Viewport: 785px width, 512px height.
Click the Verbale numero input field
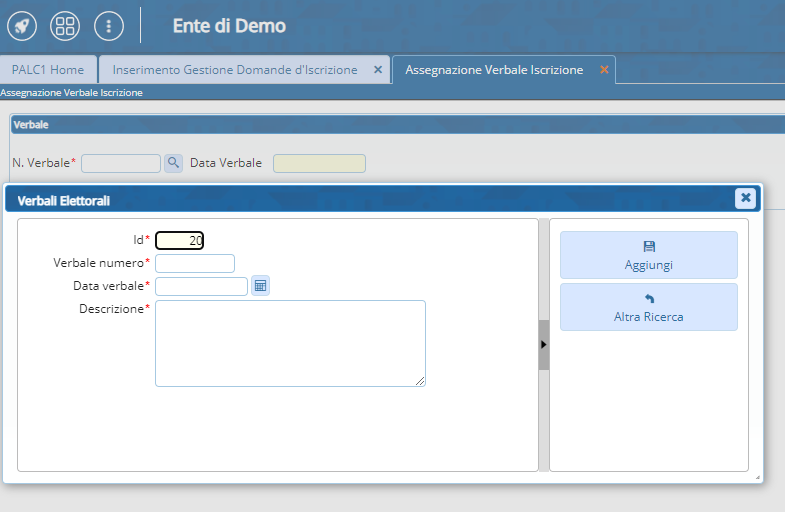195,263
